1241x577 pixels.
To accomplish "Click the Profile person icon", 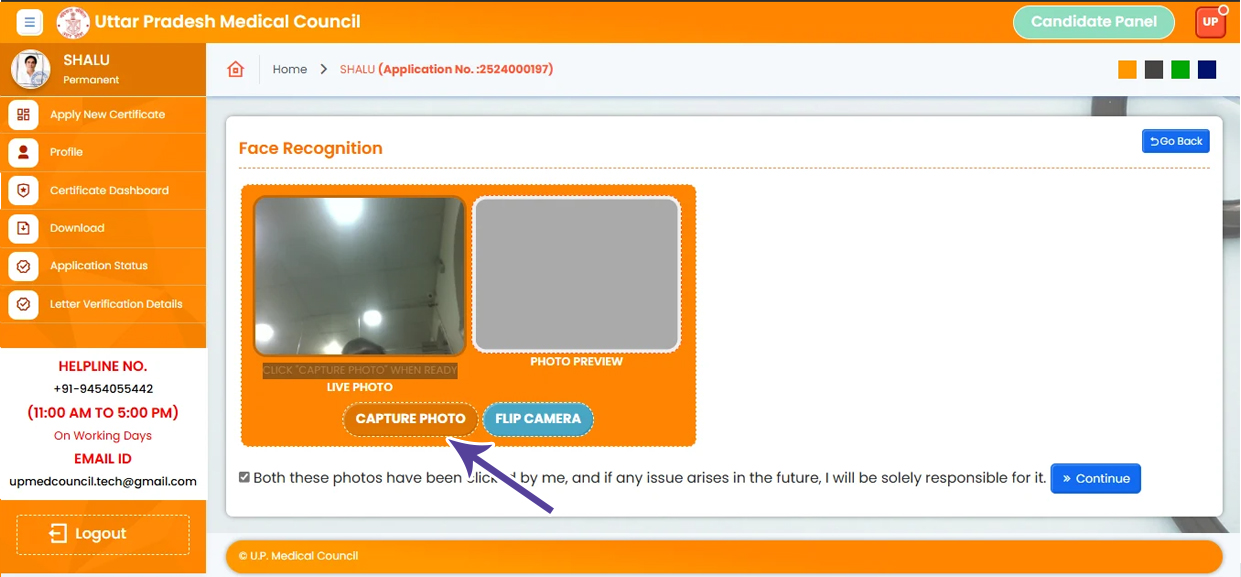I will (23, 152).
